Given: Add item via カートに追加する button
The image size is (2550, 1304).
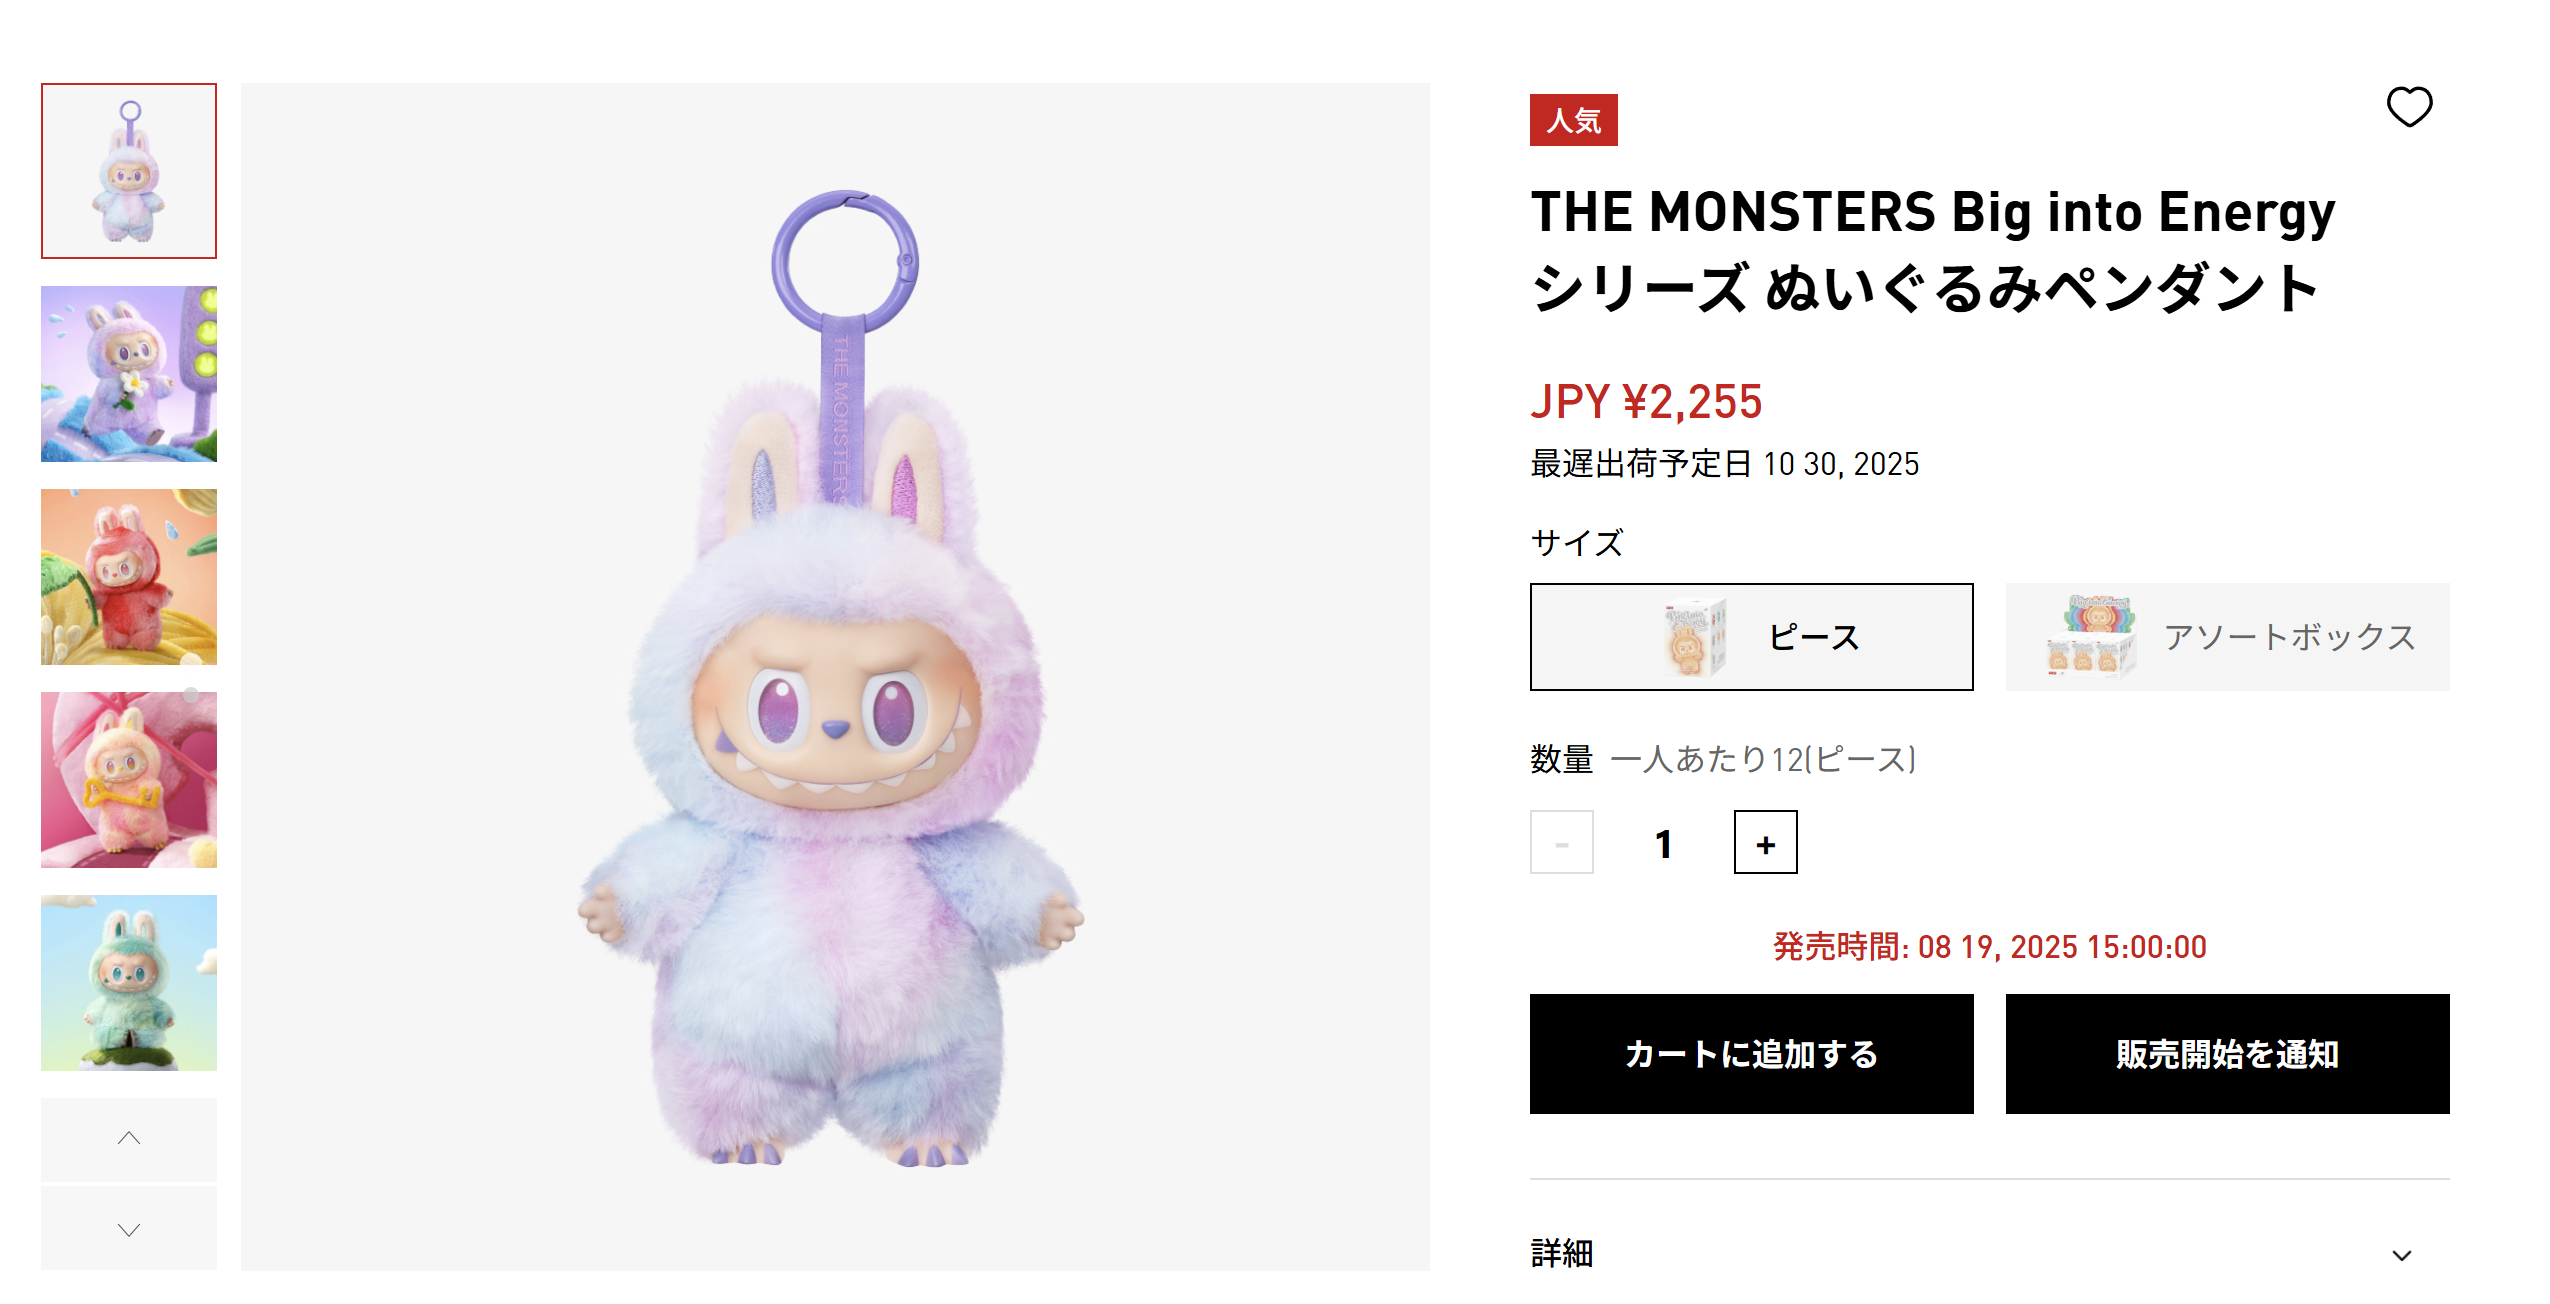Looking at the screenshot, I should pos(1751,1053).
